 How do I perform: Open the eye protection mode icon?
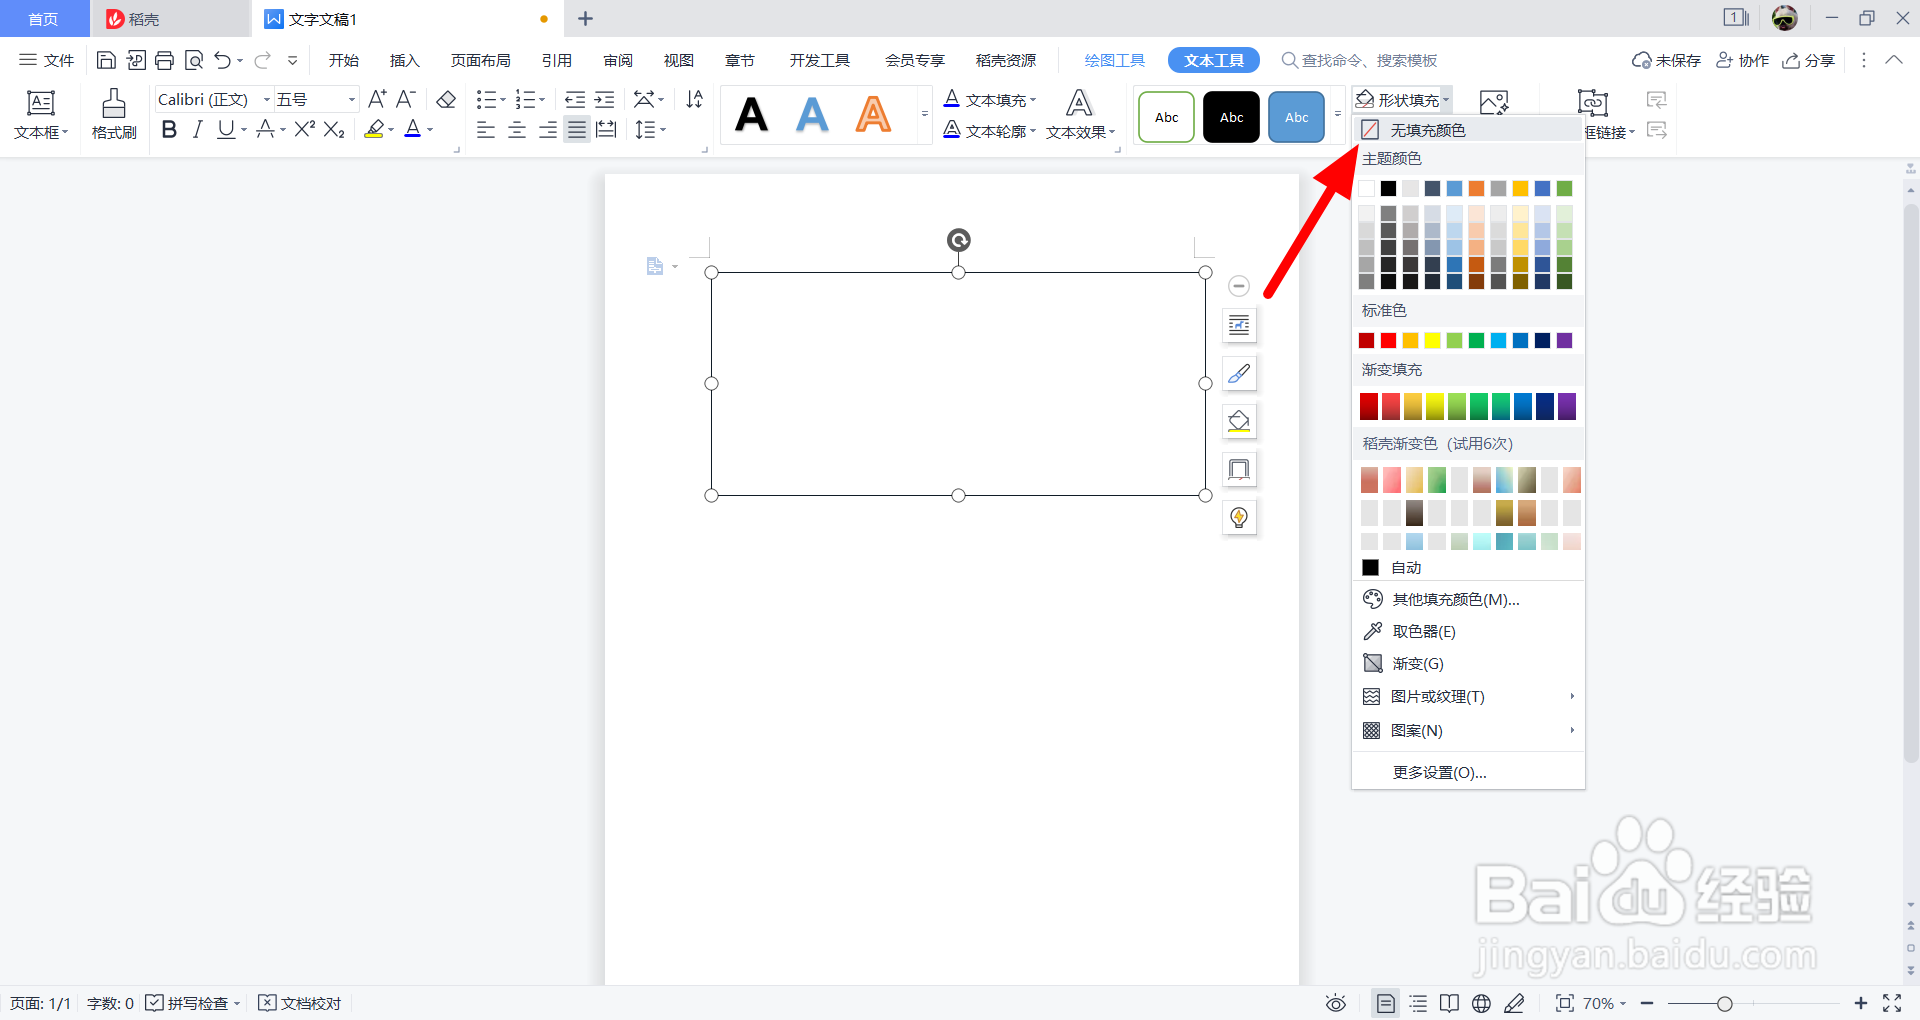[x=1335, y=1003]
